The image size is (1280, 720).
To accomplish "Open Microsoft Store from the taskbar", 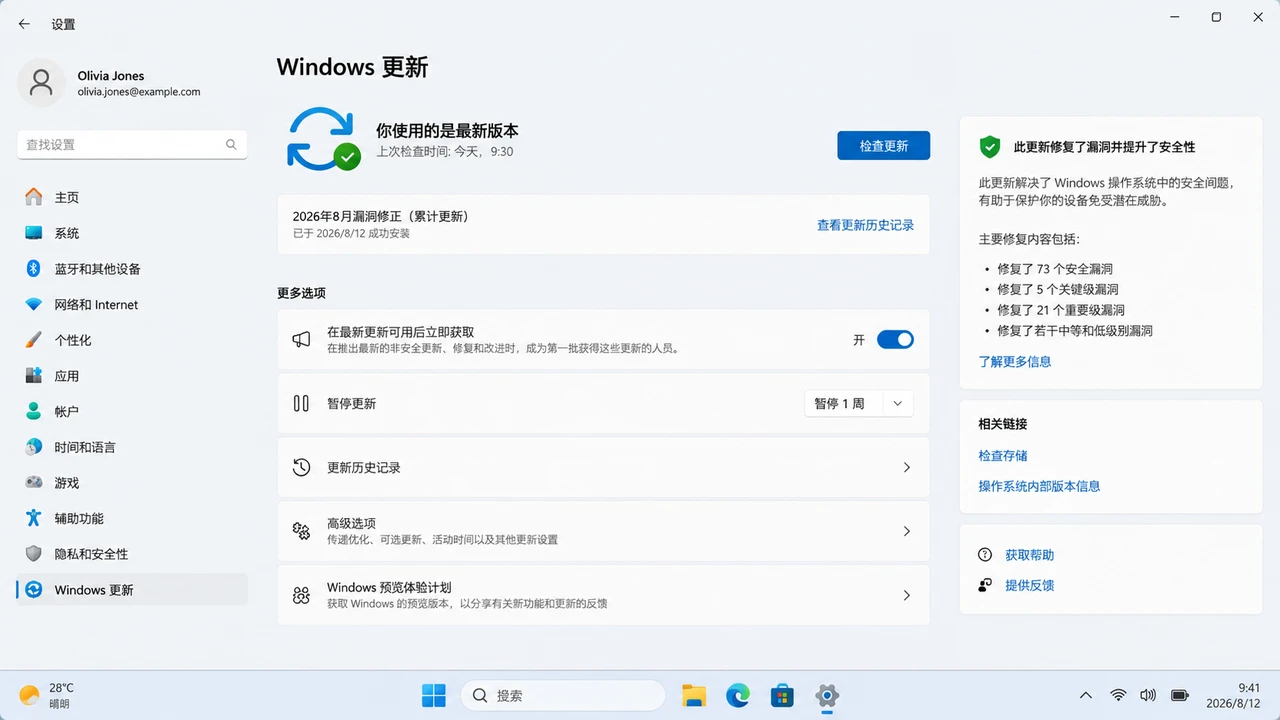I will coord(782,695).
